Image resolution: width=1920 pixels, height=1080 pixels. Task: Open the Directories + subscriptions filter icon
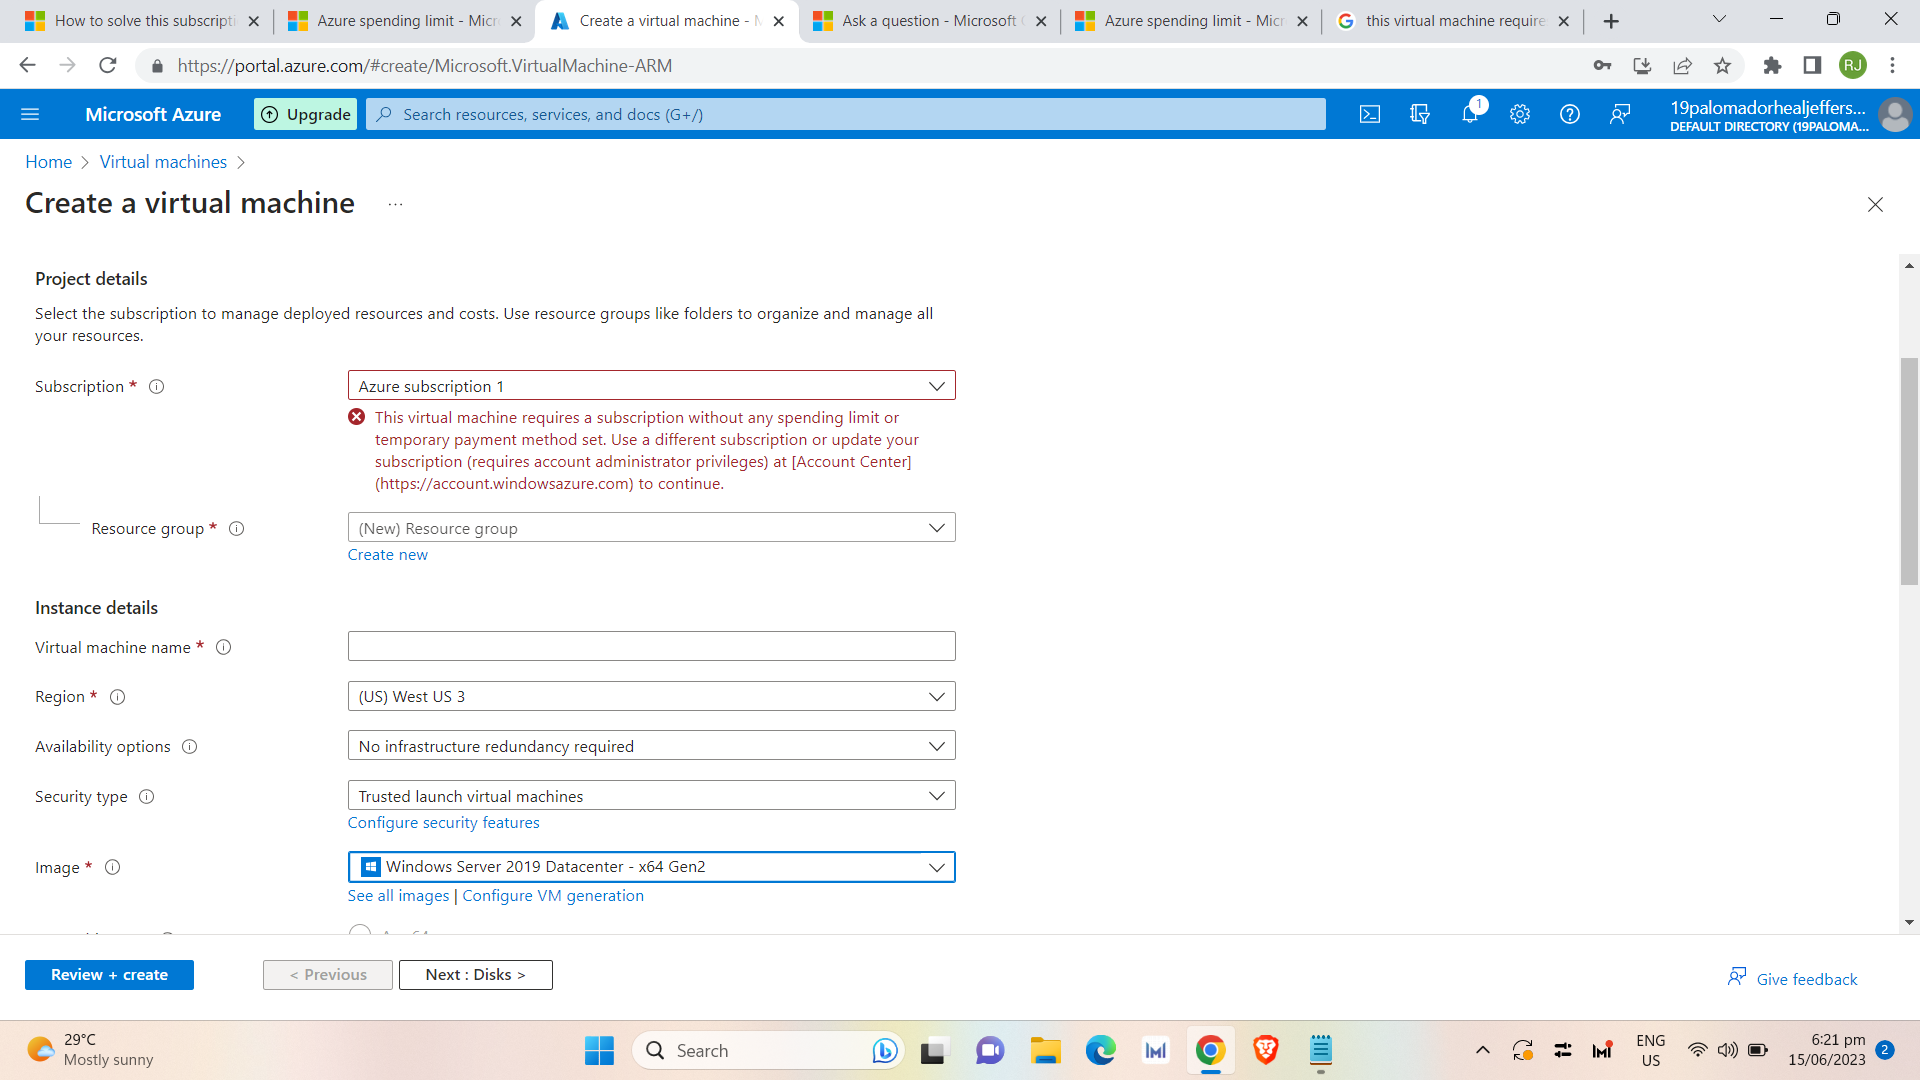tap(1420, 114)
